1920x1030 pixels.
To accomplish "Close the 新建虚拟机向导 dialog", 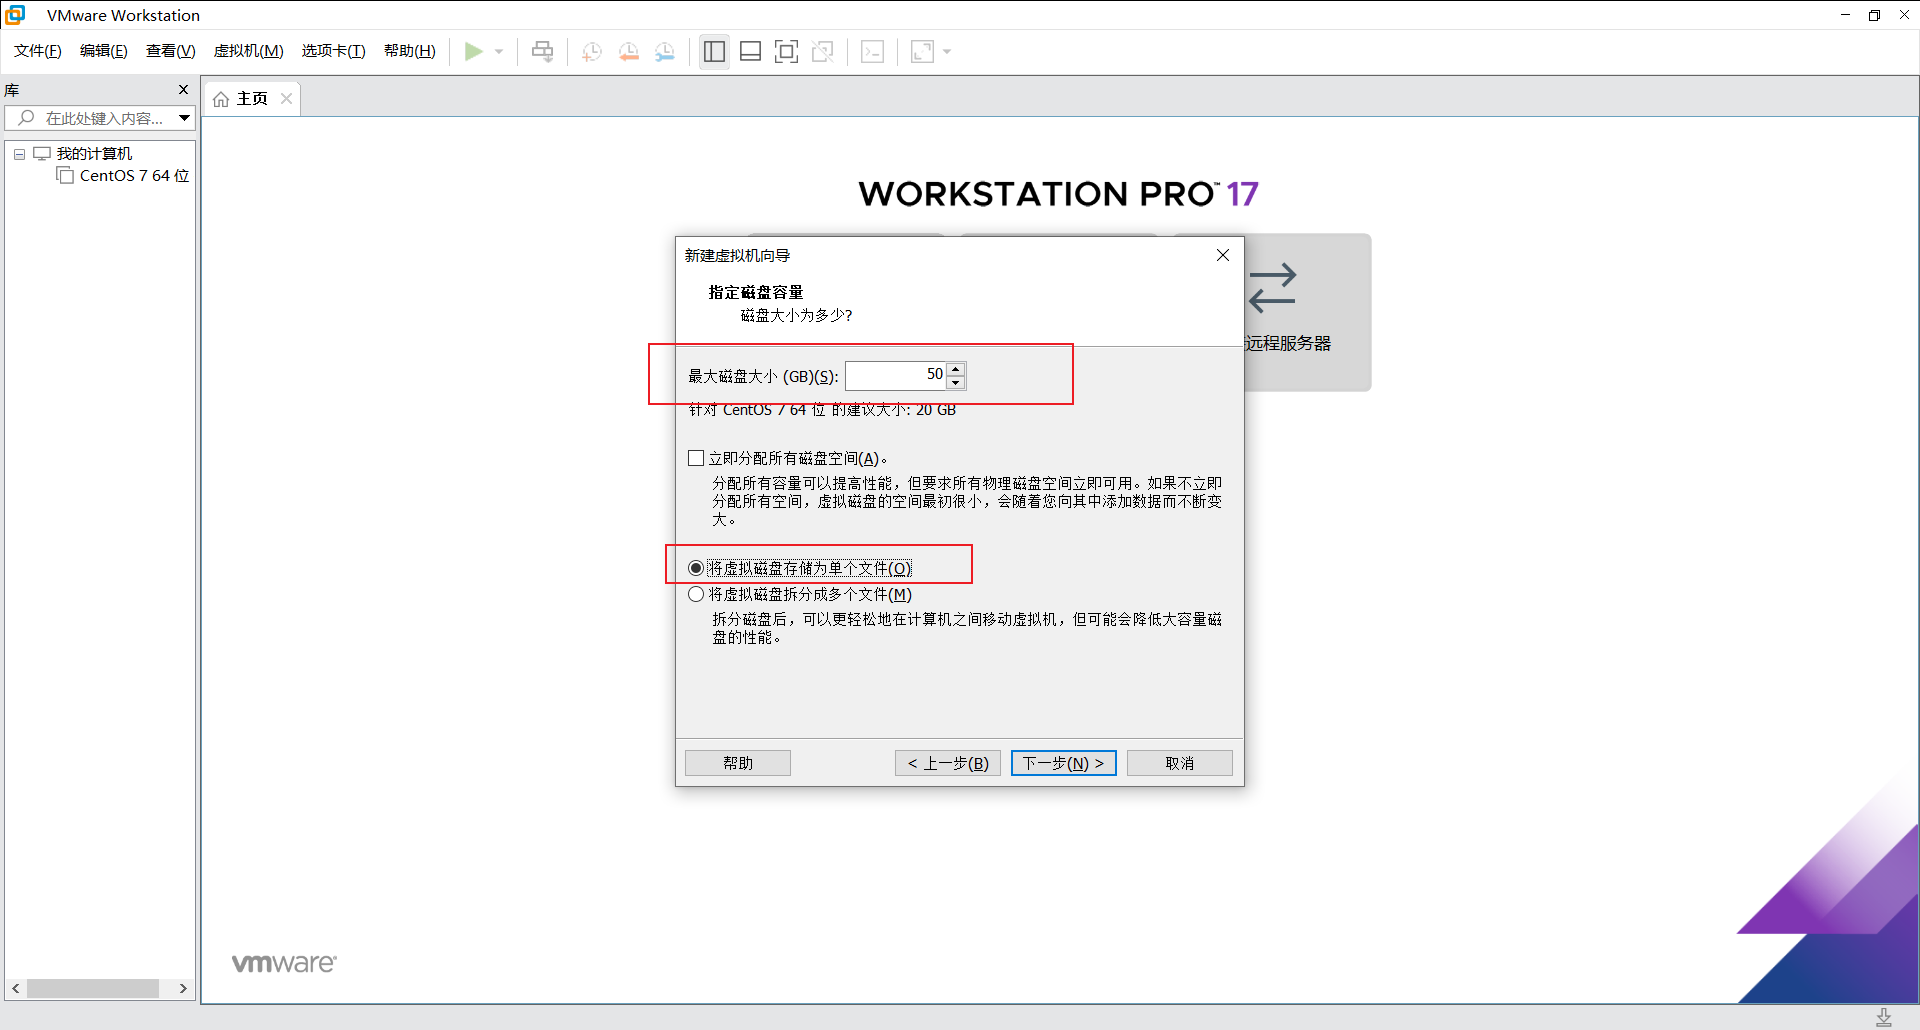I will tap(1222, 255).
